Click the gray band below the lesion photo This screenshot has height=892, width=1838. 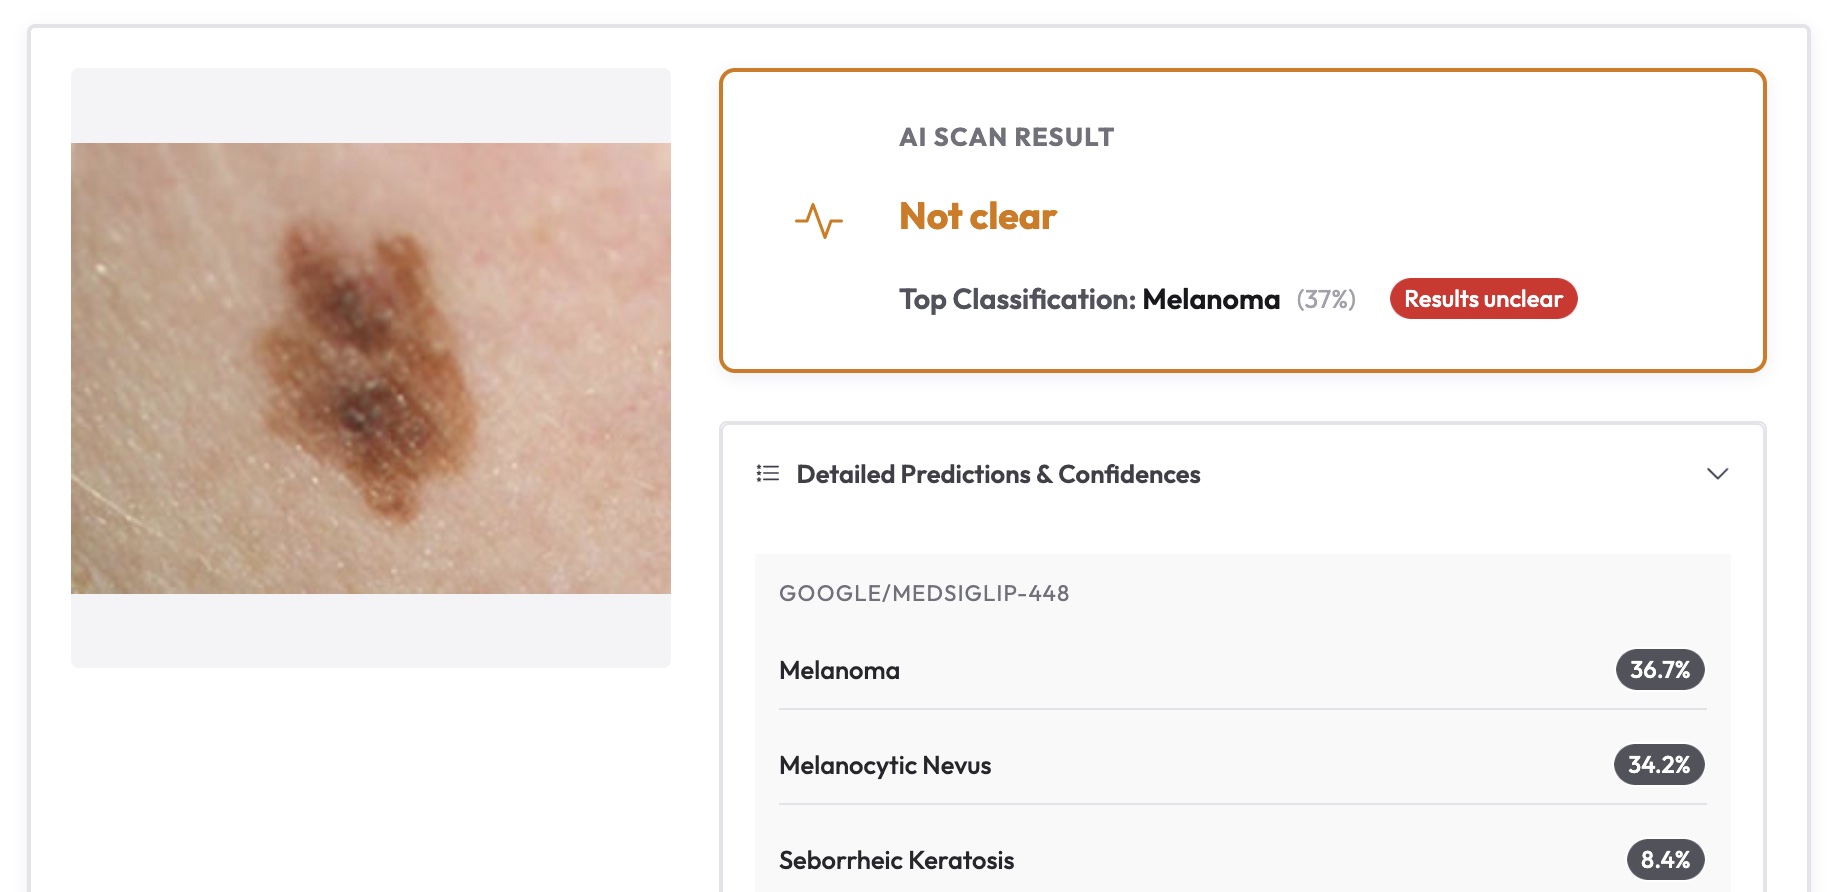[370, 630]
